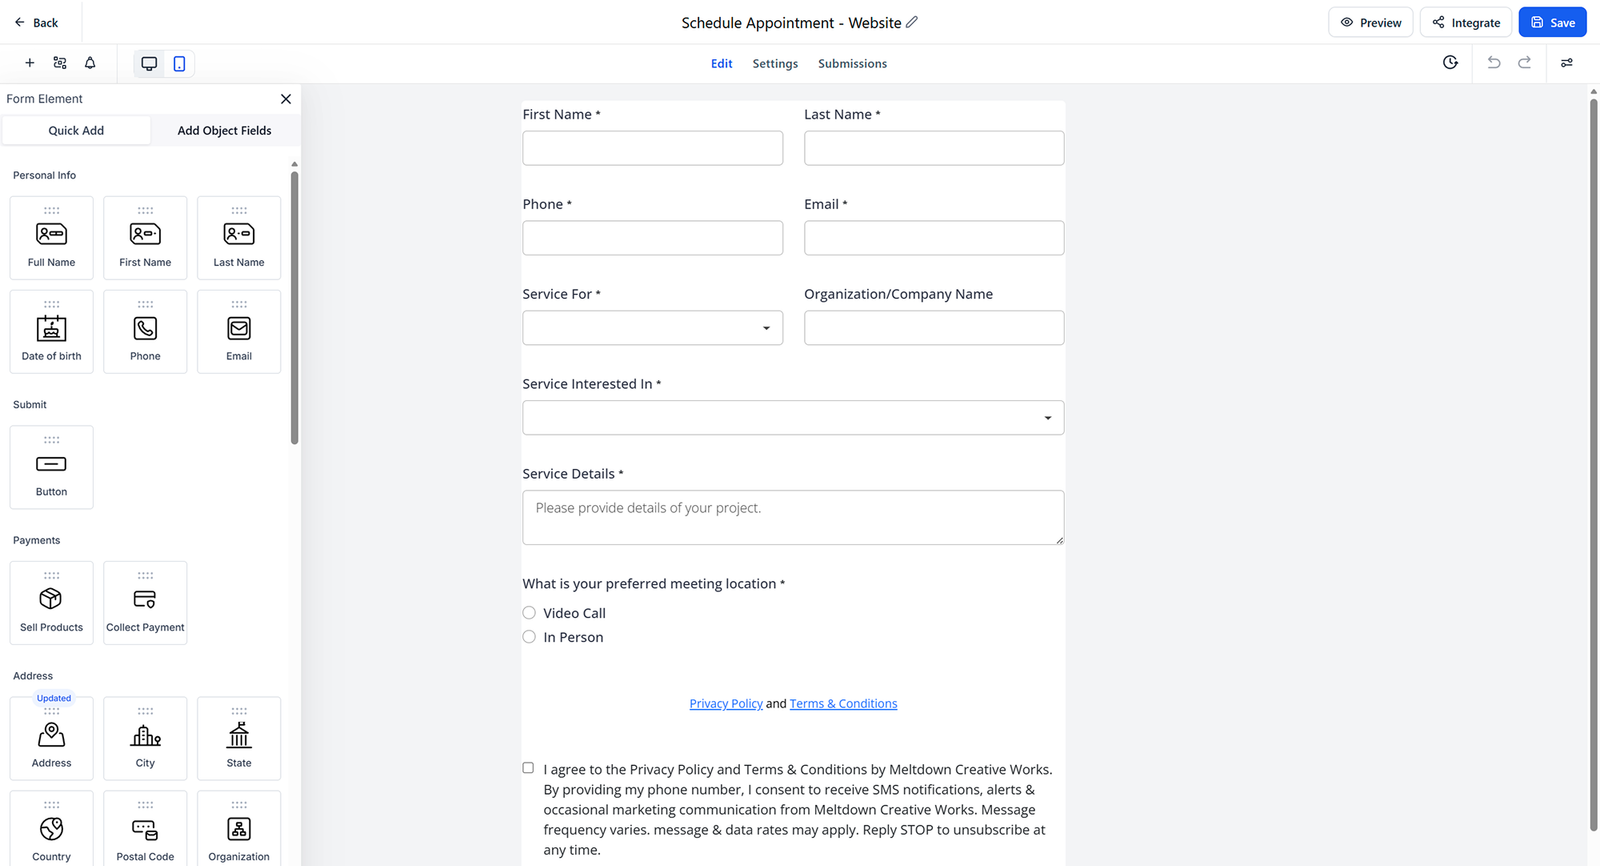
Task: Click the Save button
Action: pos(1552,23)
